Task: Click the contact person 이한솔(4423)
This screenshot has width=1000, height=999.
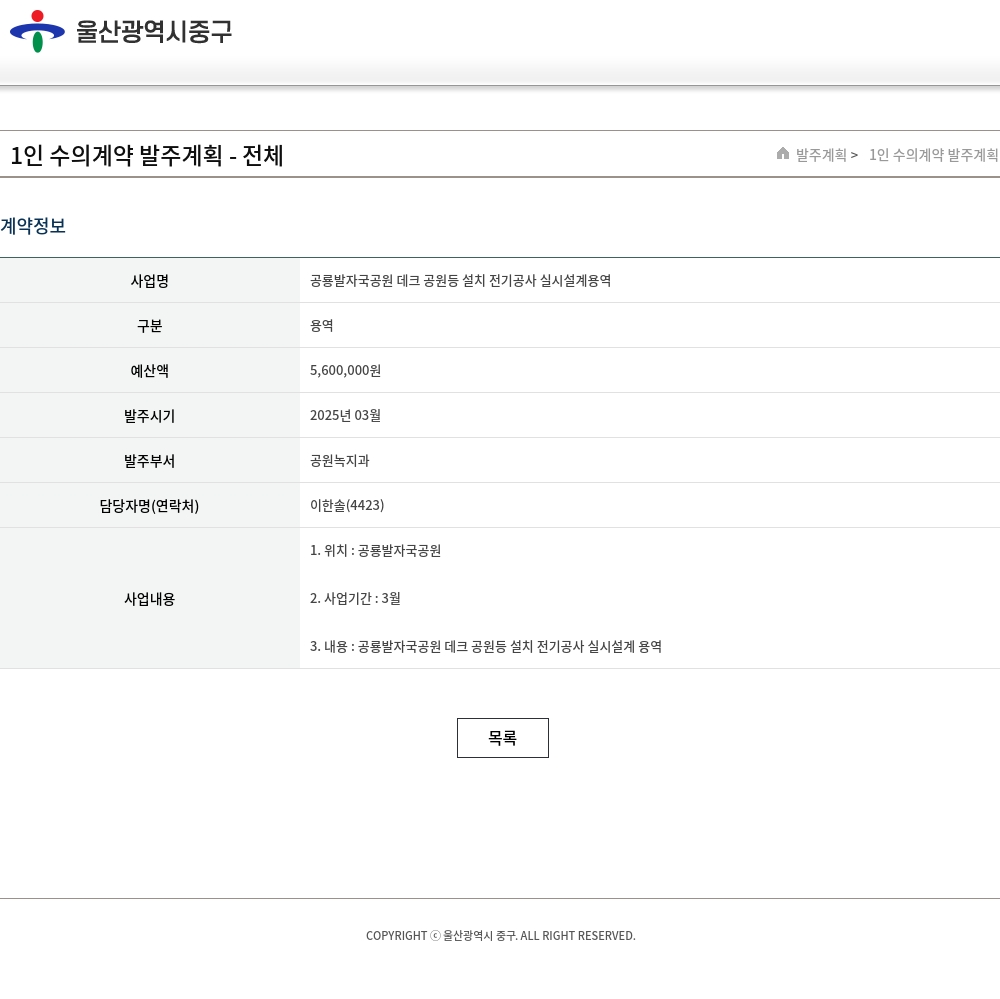Action: [x=347, y=506]
